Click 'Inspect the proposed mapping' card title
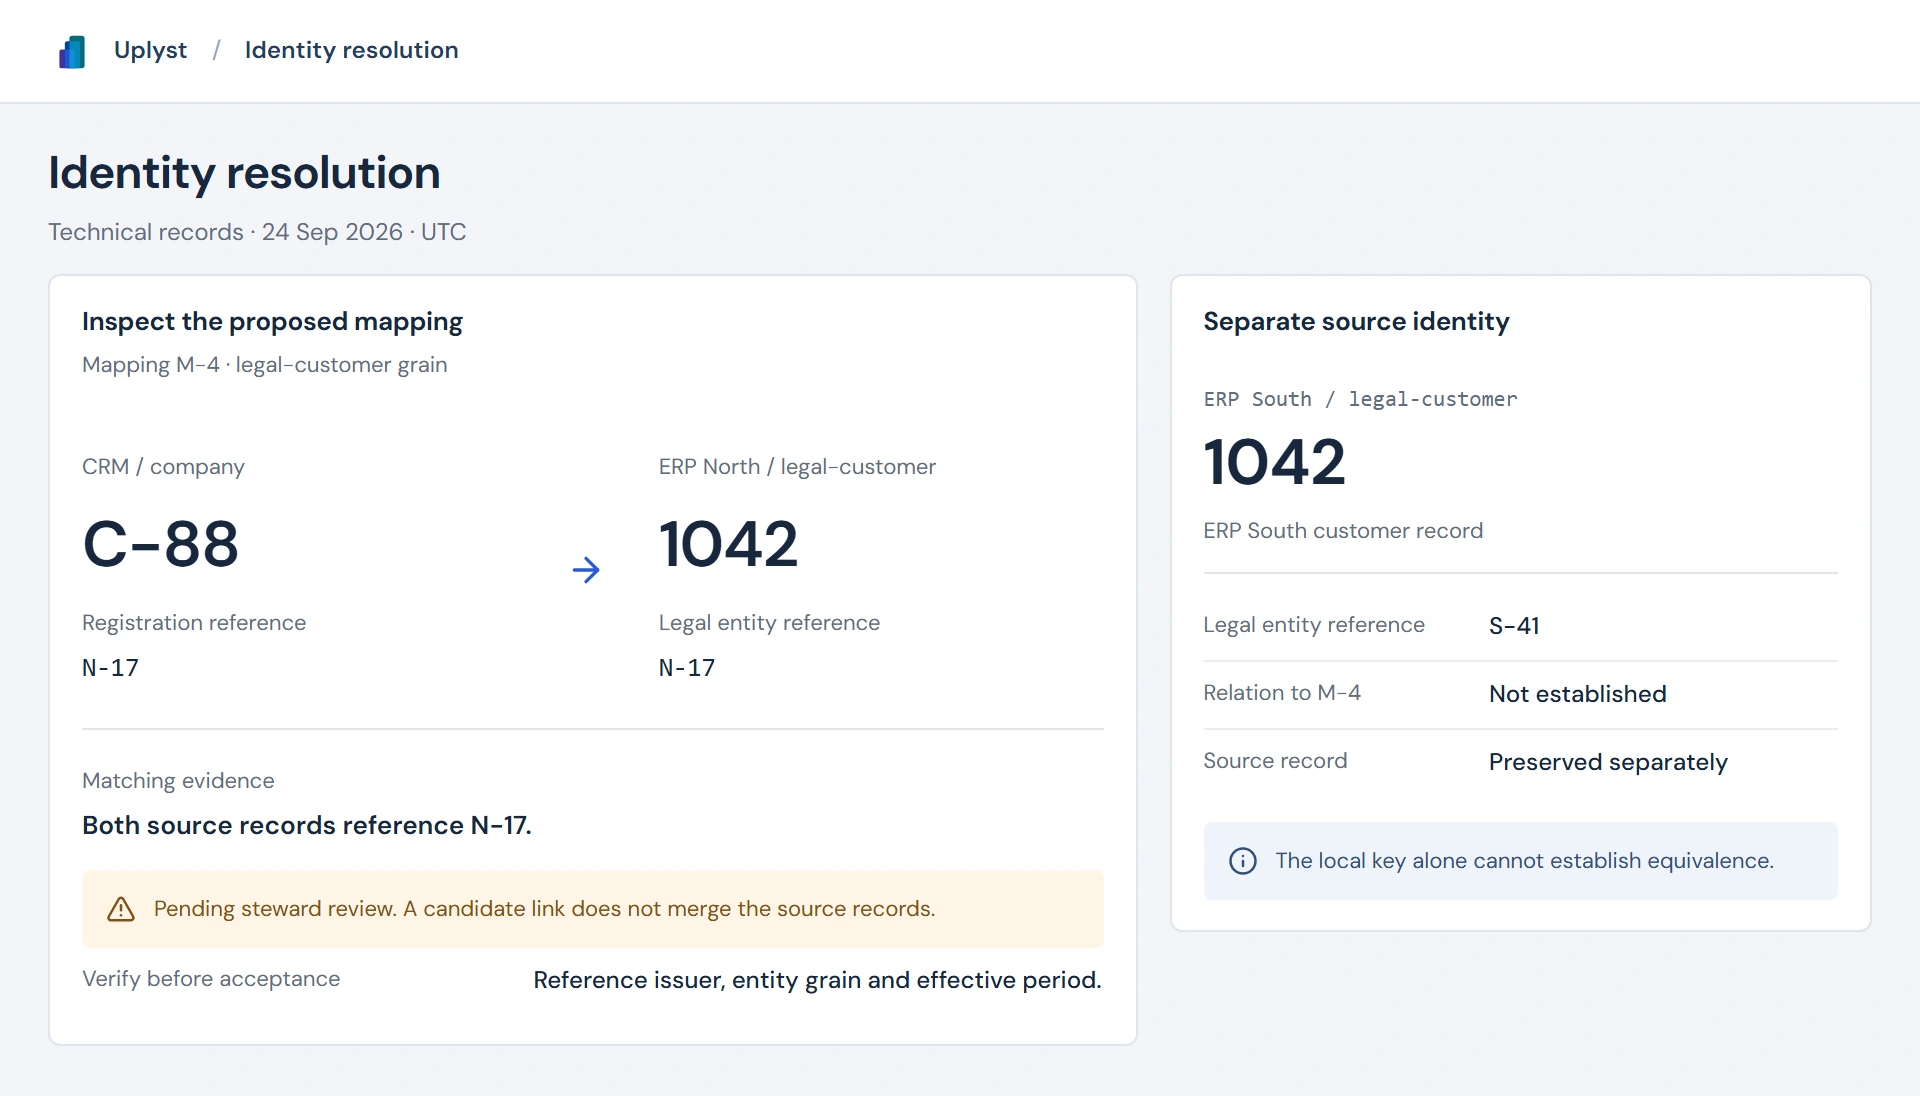Screen dimensions: 1920x1096 point(272,321)
